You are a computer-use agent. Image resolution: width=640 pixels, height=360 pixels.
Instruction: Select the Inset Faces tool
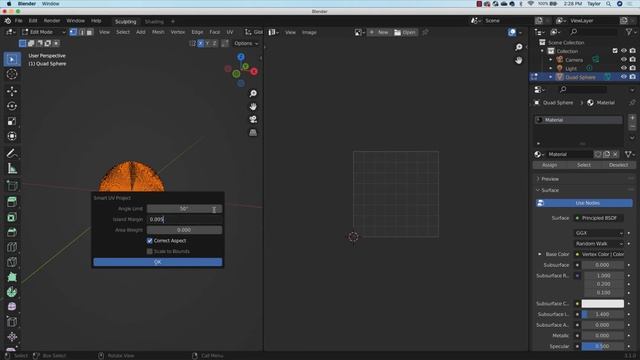(x=12, y=217)
